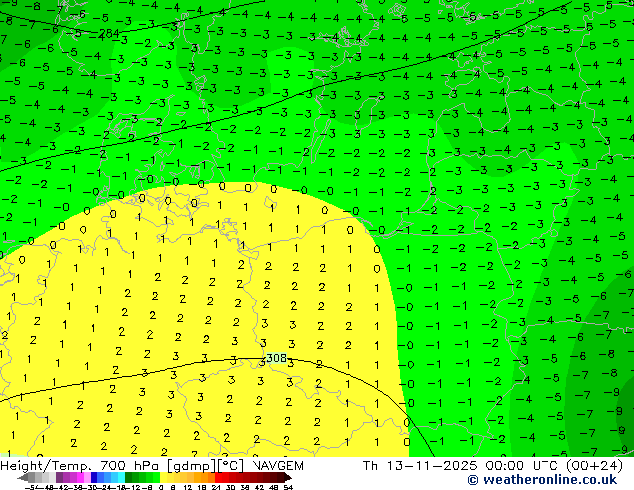Click the NAVGEM model name label
The width and height of the screenshot is (634, 490).
pyautogui.click(x=278, y=466)
